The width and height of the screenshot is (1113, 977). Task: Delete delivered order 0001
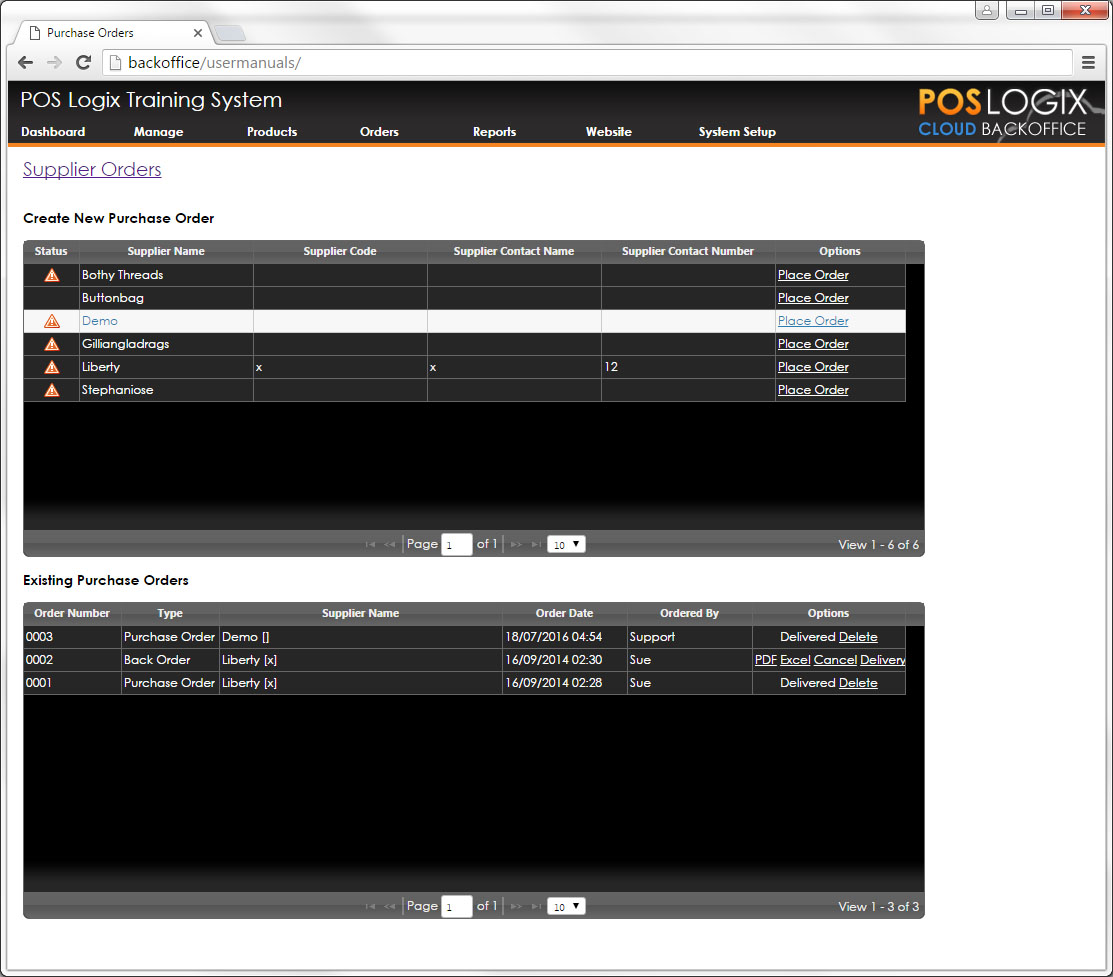[x=857, y=683]
